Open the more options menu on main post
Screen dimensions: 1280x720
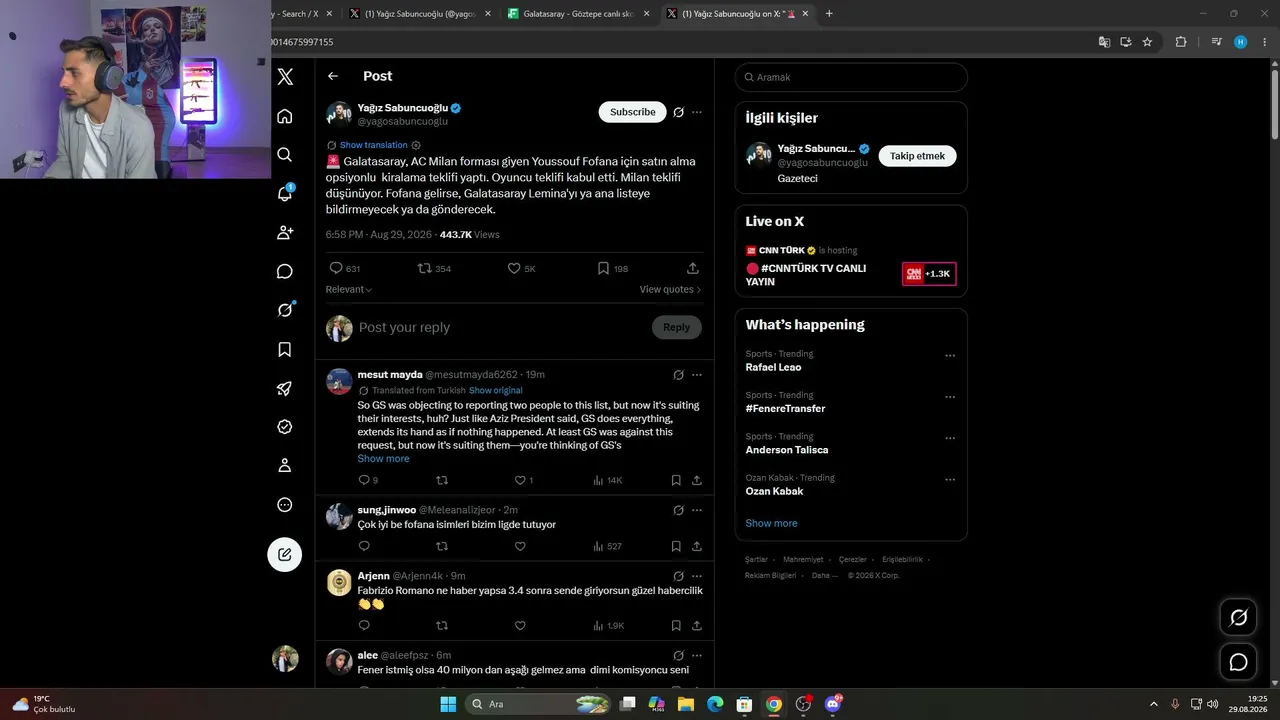point(697,112)
